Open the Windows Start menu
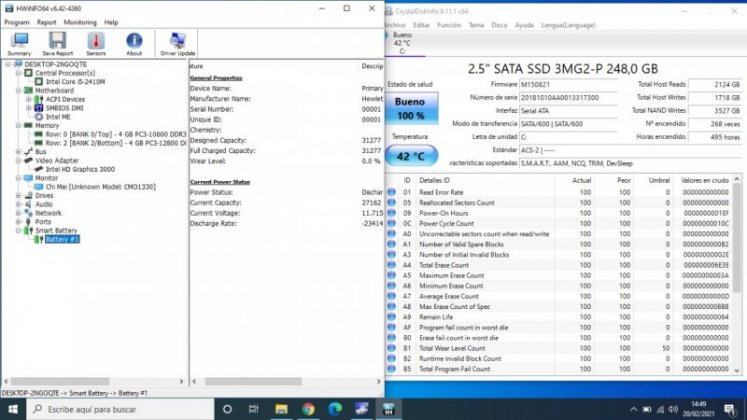This screenshot has height=420, width=747. pos(13,409)
